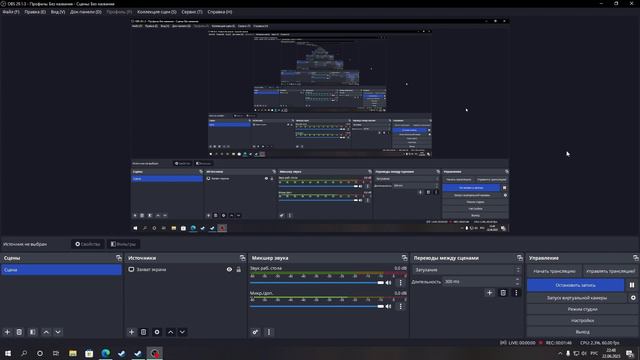This screenshot has height=360, width=640.
Task: Open notification center in system tray
Action: pyautogui.click(x=630, y=353)
